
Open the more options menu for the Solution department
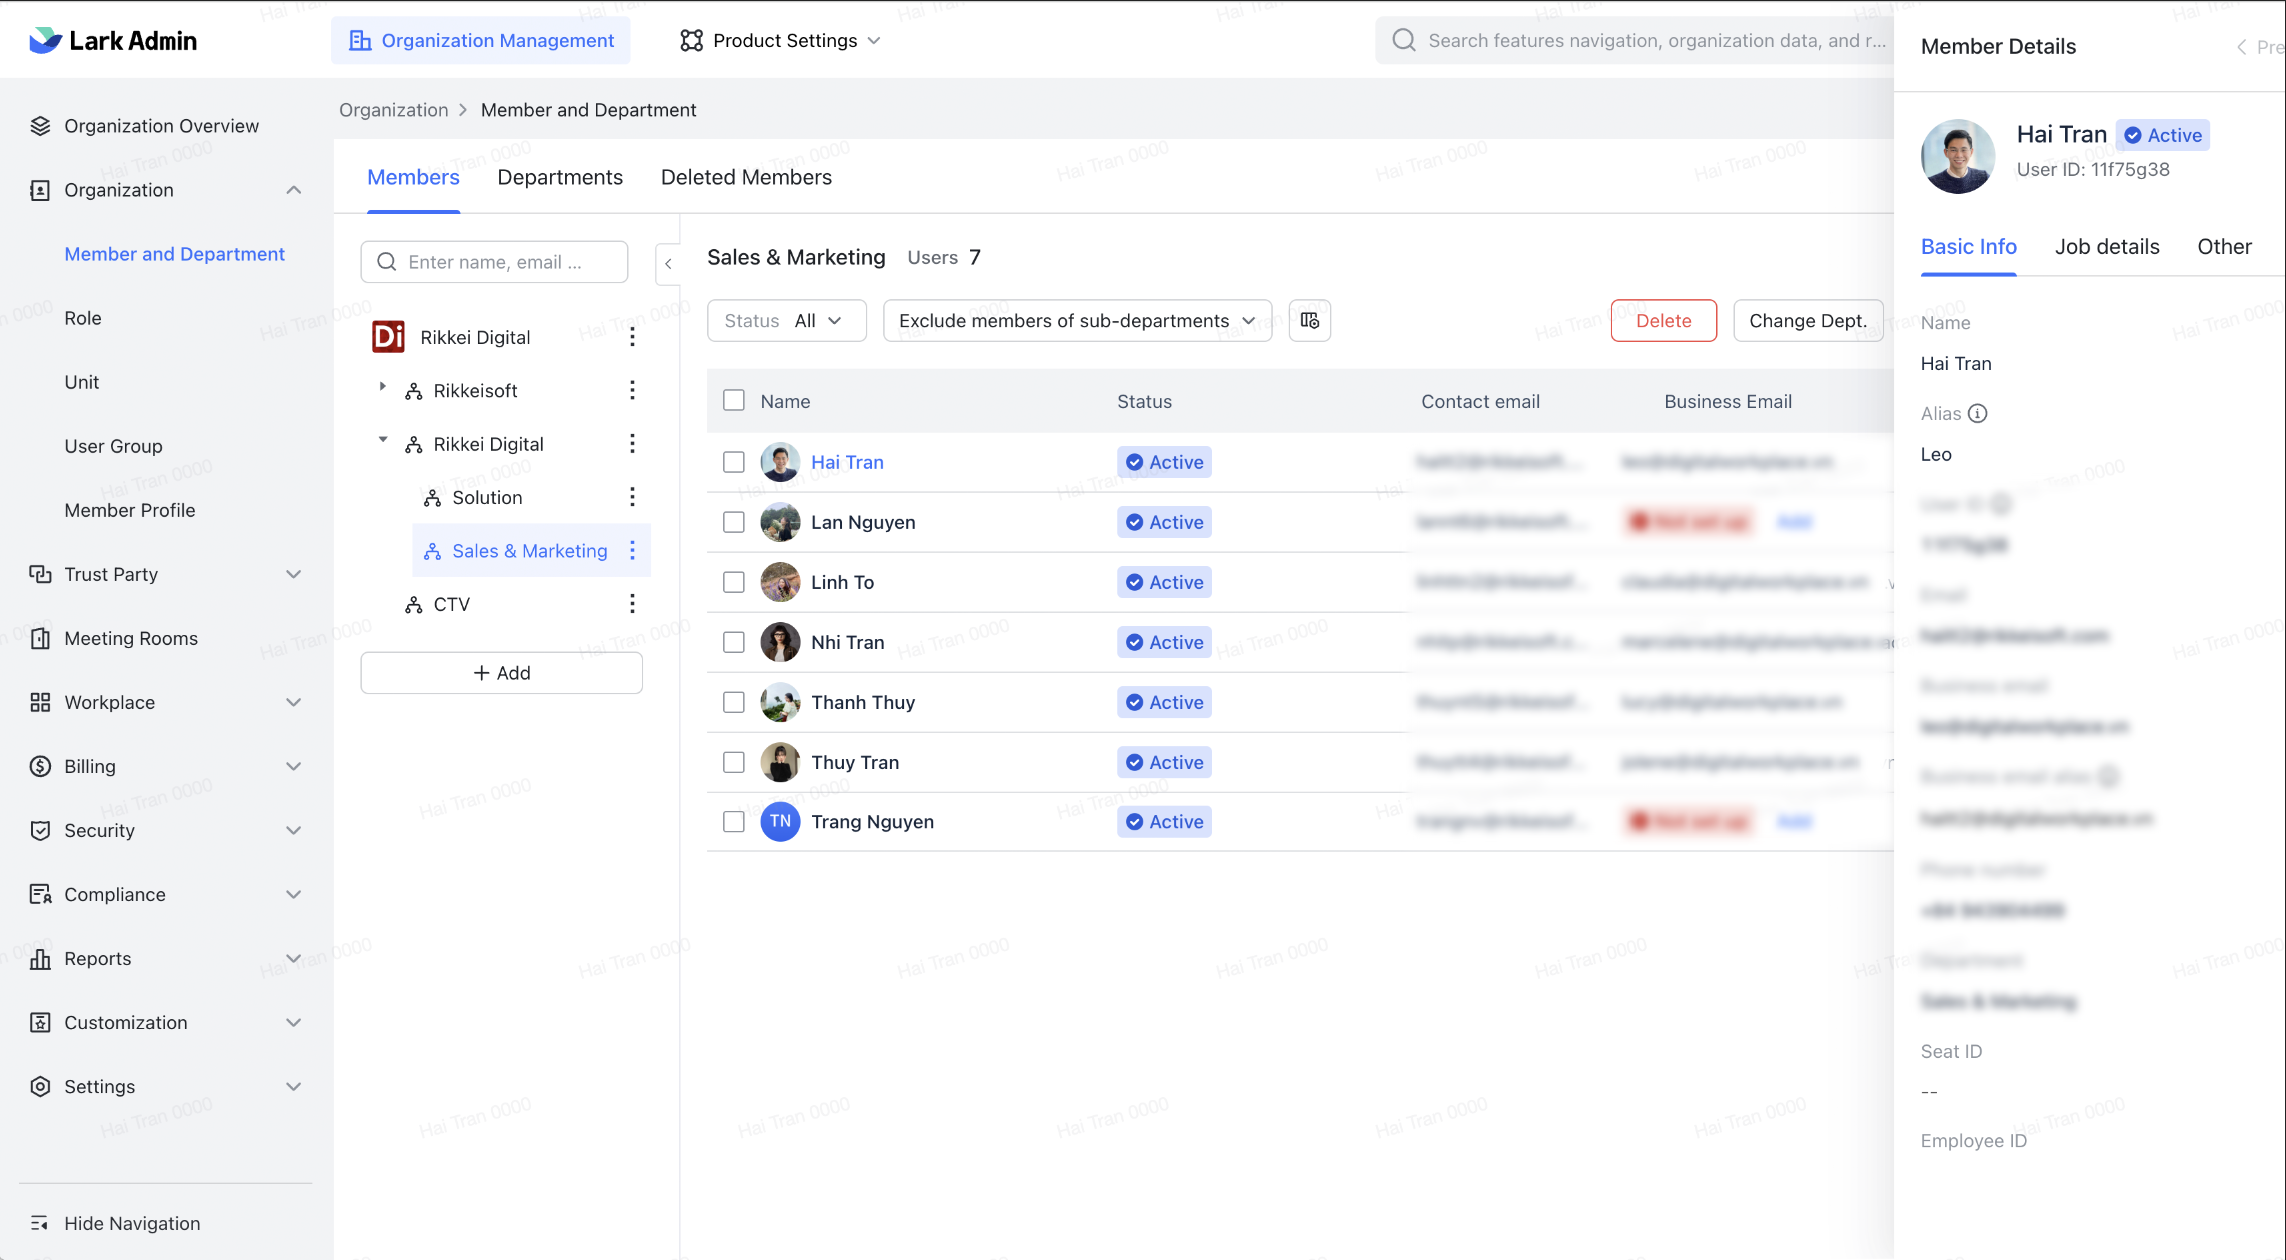click(x=632, y=497)
